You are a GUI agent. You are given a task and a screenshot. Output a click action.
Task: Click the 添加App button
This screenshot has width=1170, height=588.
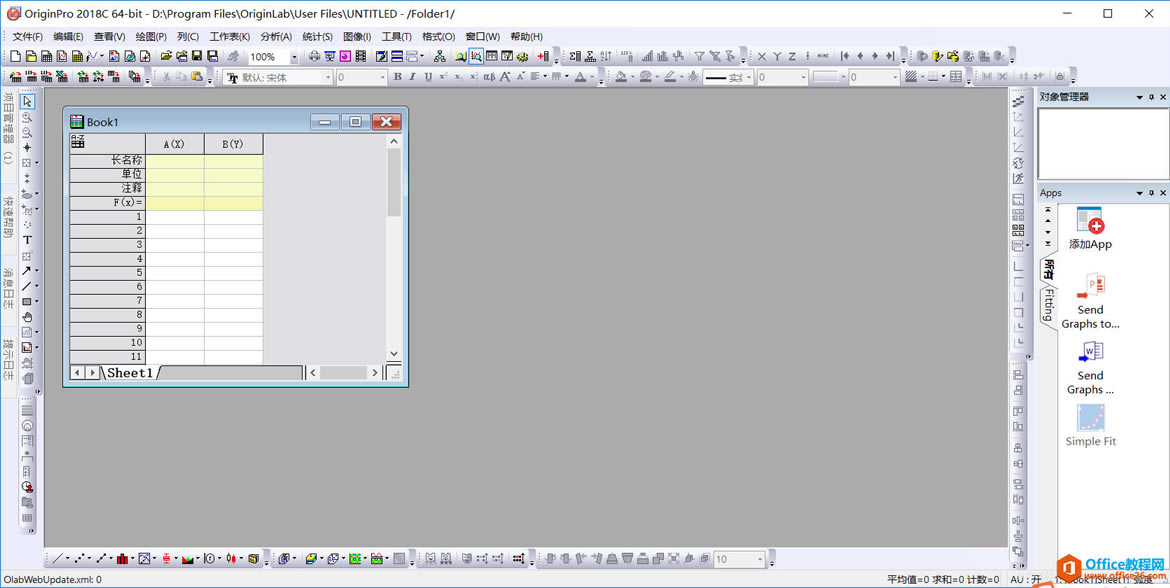pyautogui.click(x=1090, y=228)
